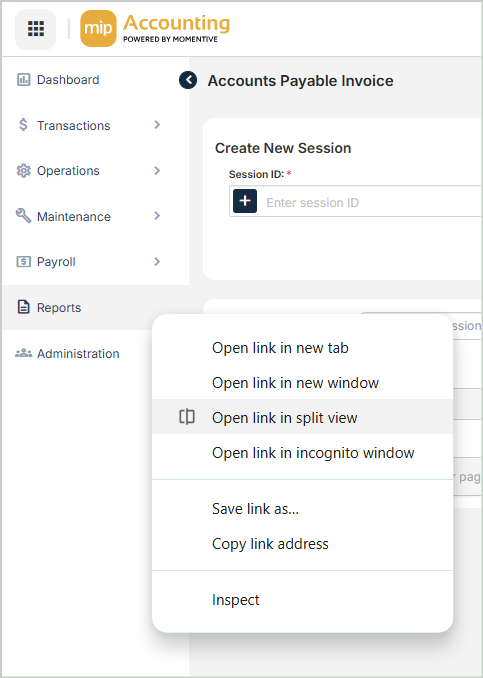
Task: Open the app launcher grid icon
Action: click(x=35, y=29)
